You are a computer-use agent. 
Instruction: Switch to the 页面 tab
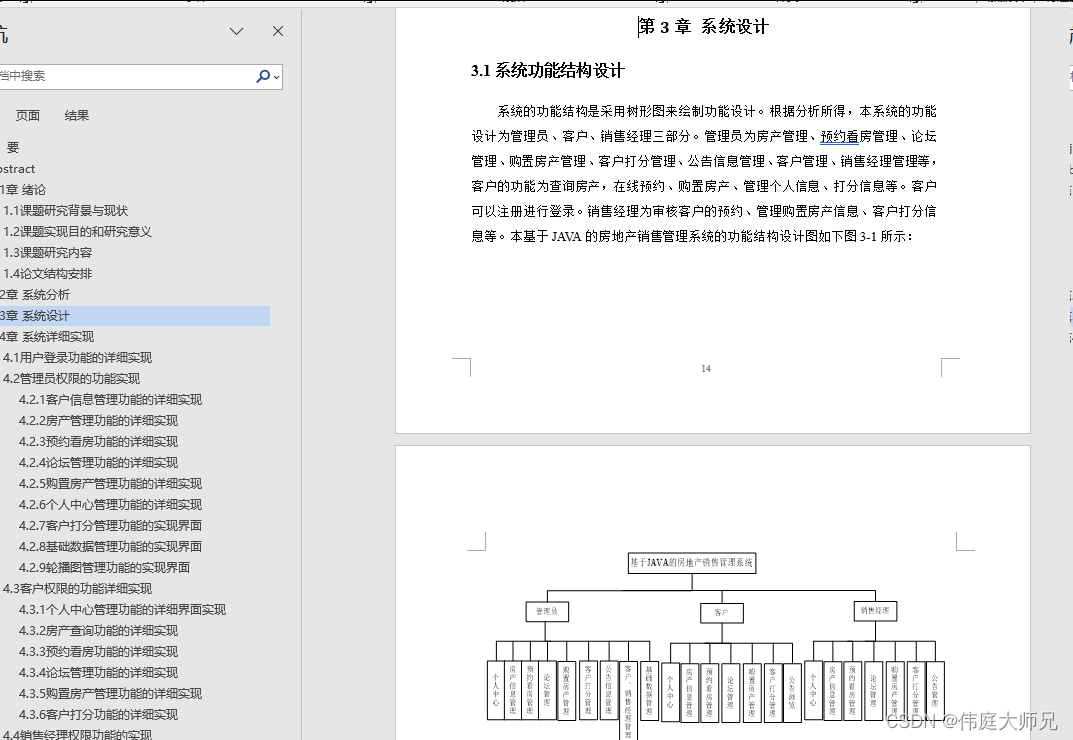tap(28, 115)
